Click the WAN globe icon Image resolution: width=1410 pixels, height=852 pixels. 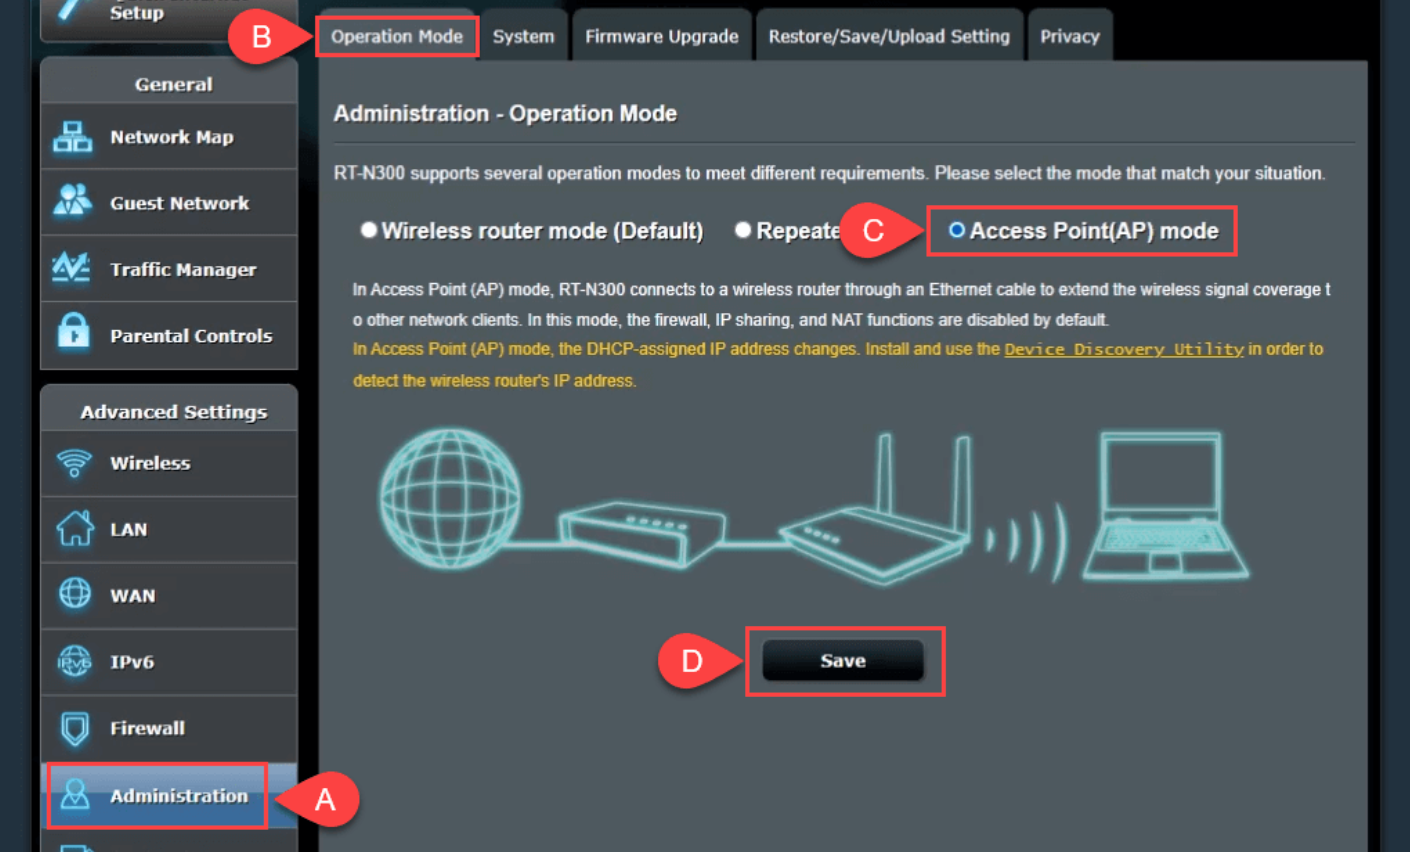(75, 594)
